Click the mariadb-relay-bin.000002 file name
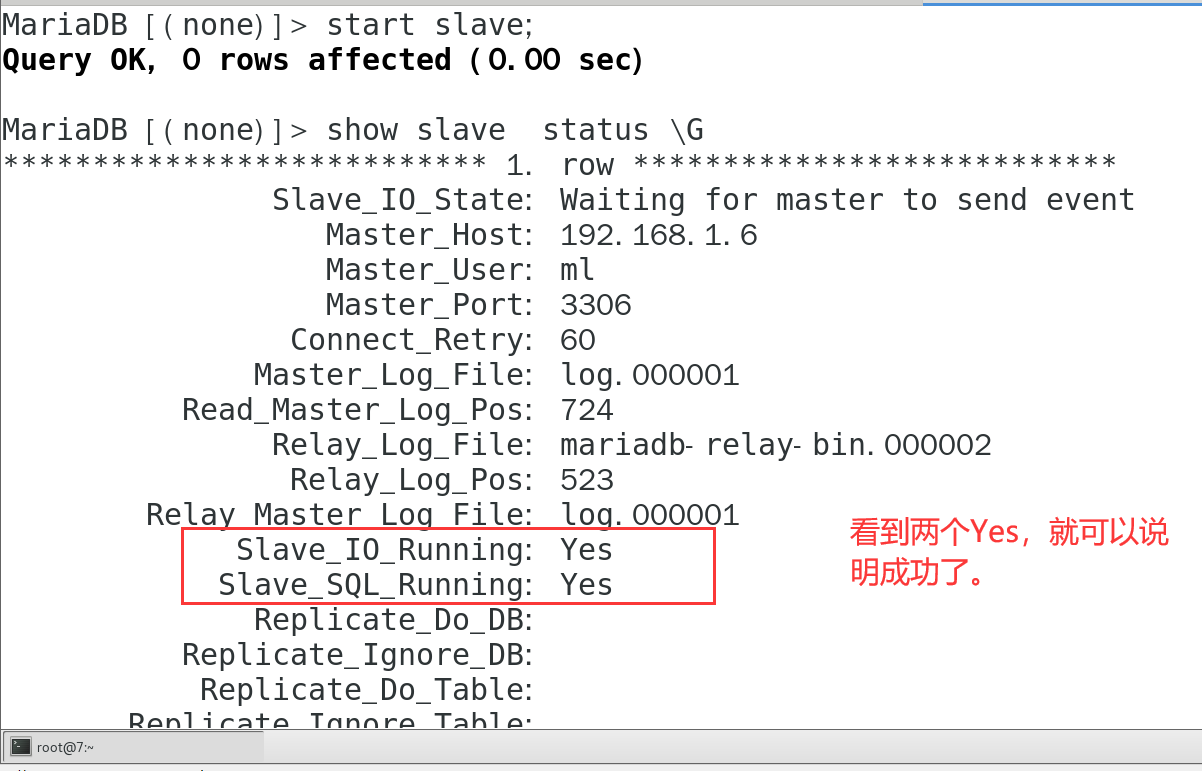 (775, 445)
